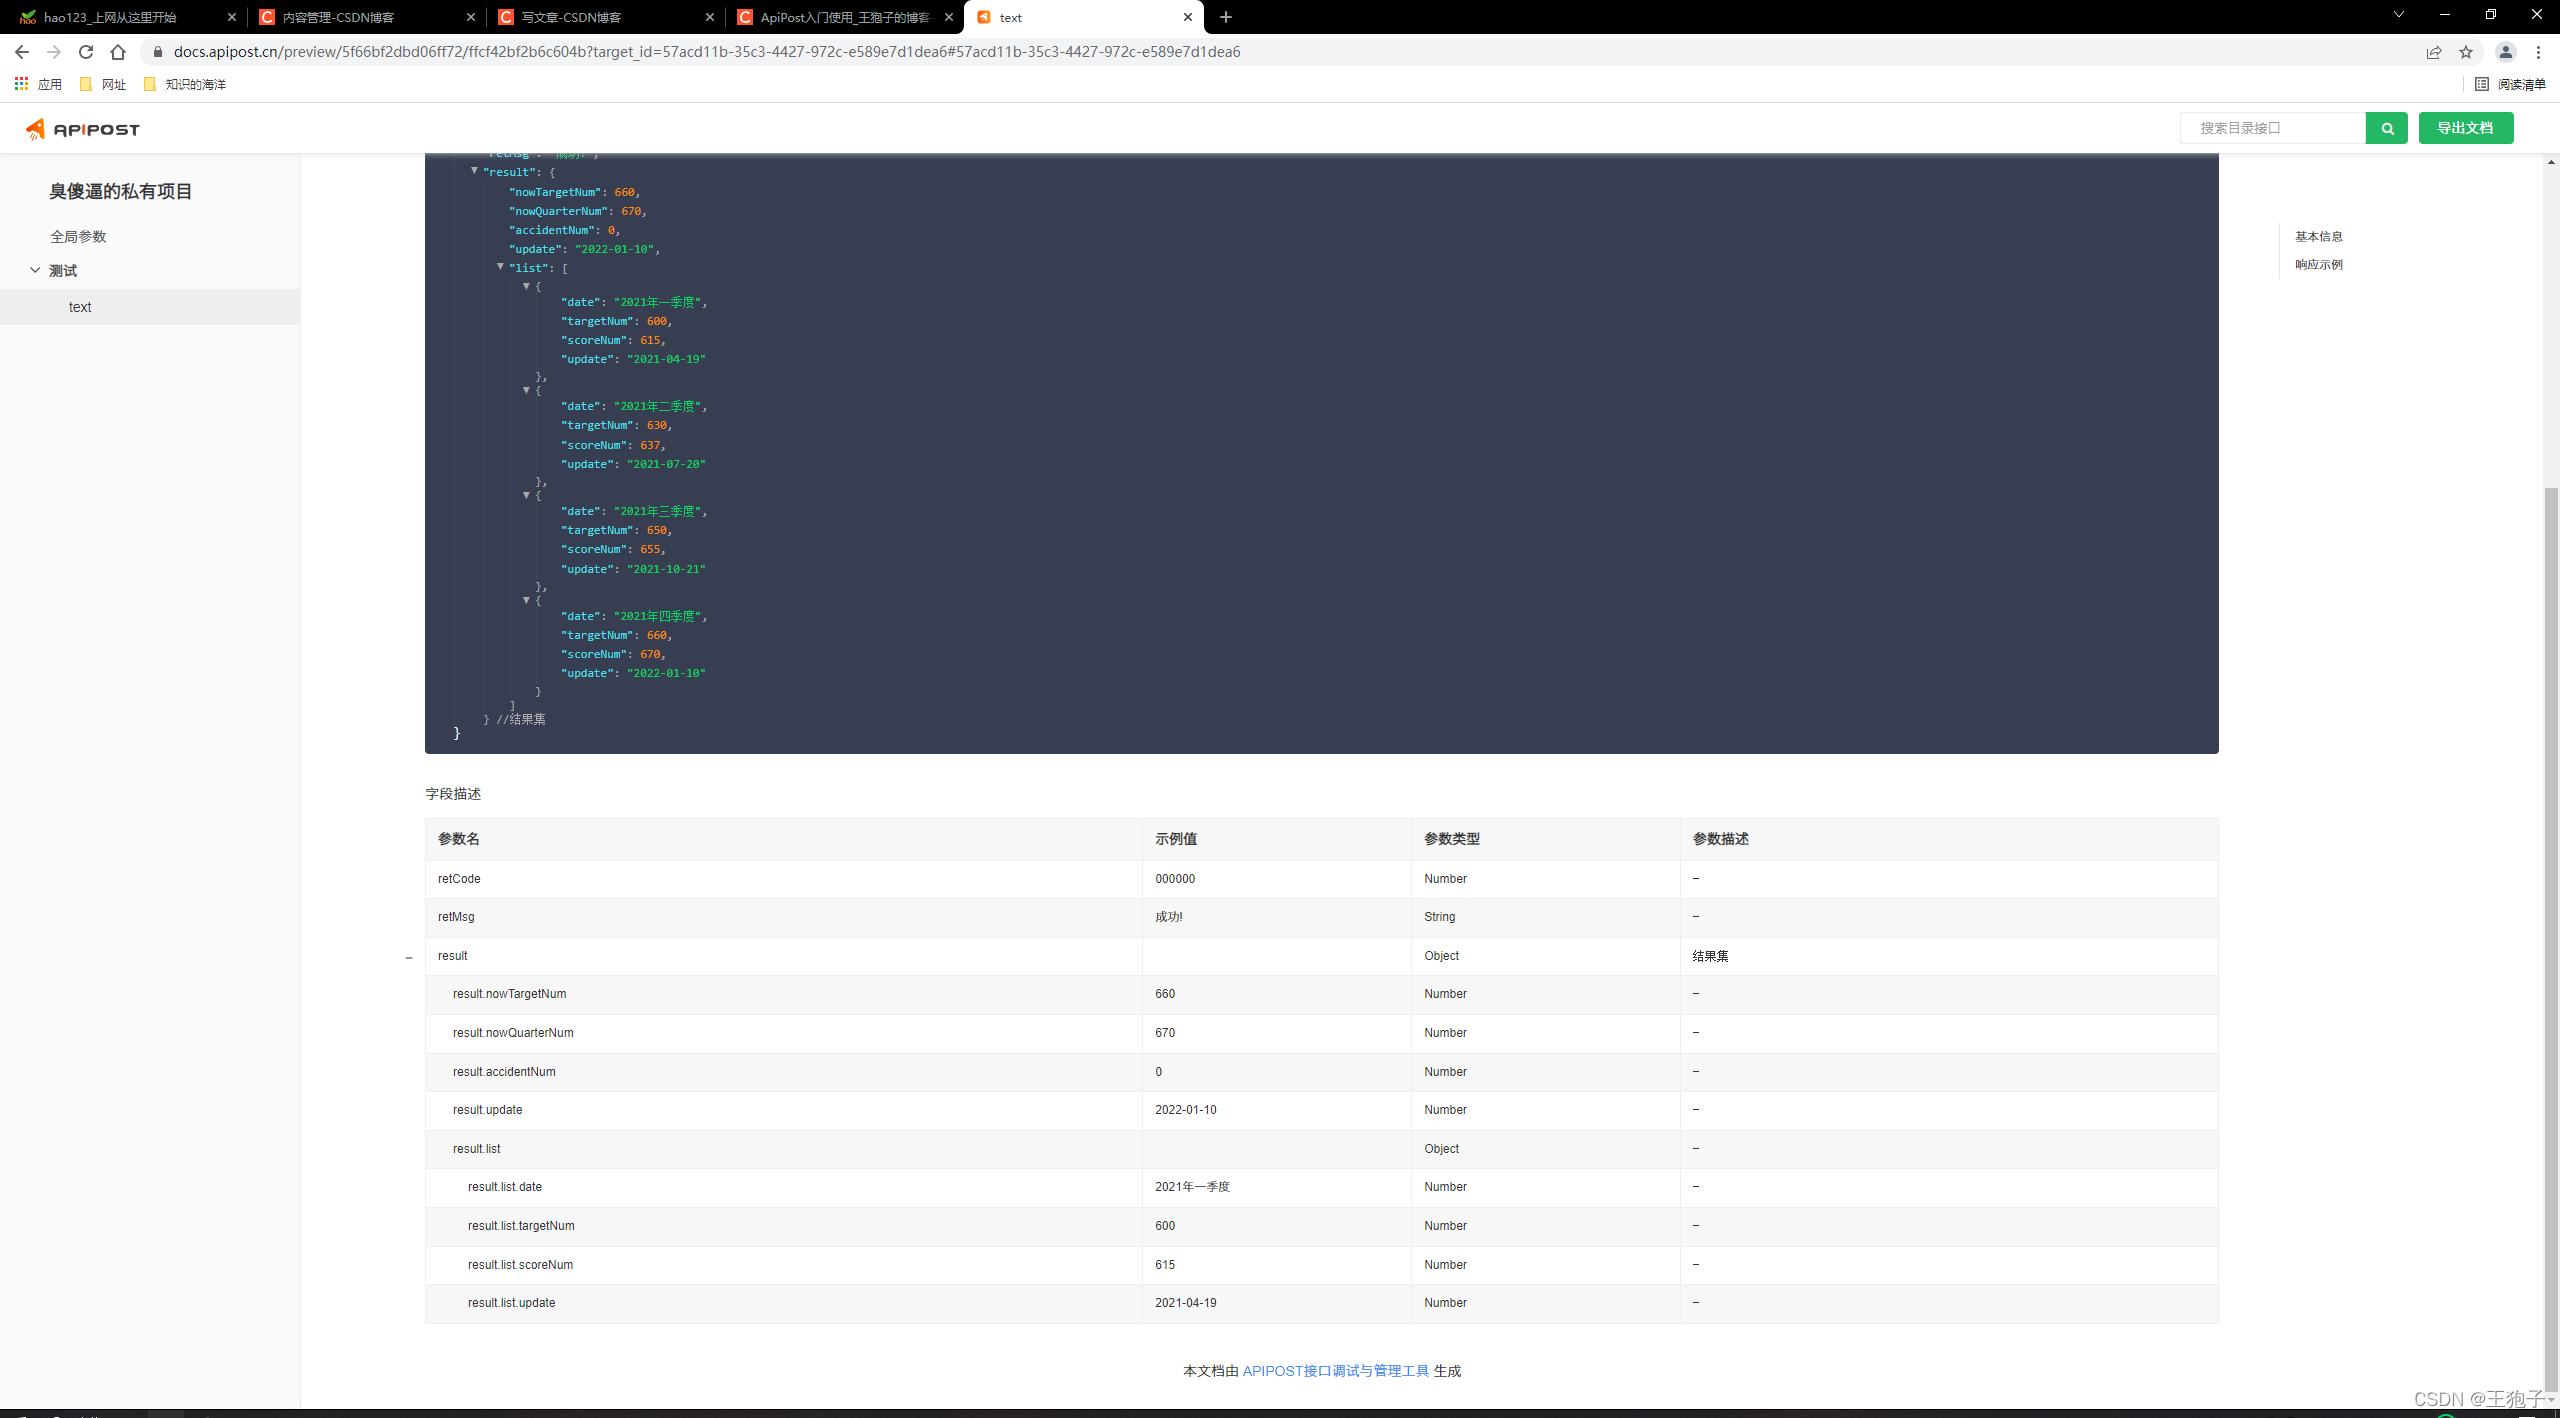Open the 阅读清单 reading list

2511,84
